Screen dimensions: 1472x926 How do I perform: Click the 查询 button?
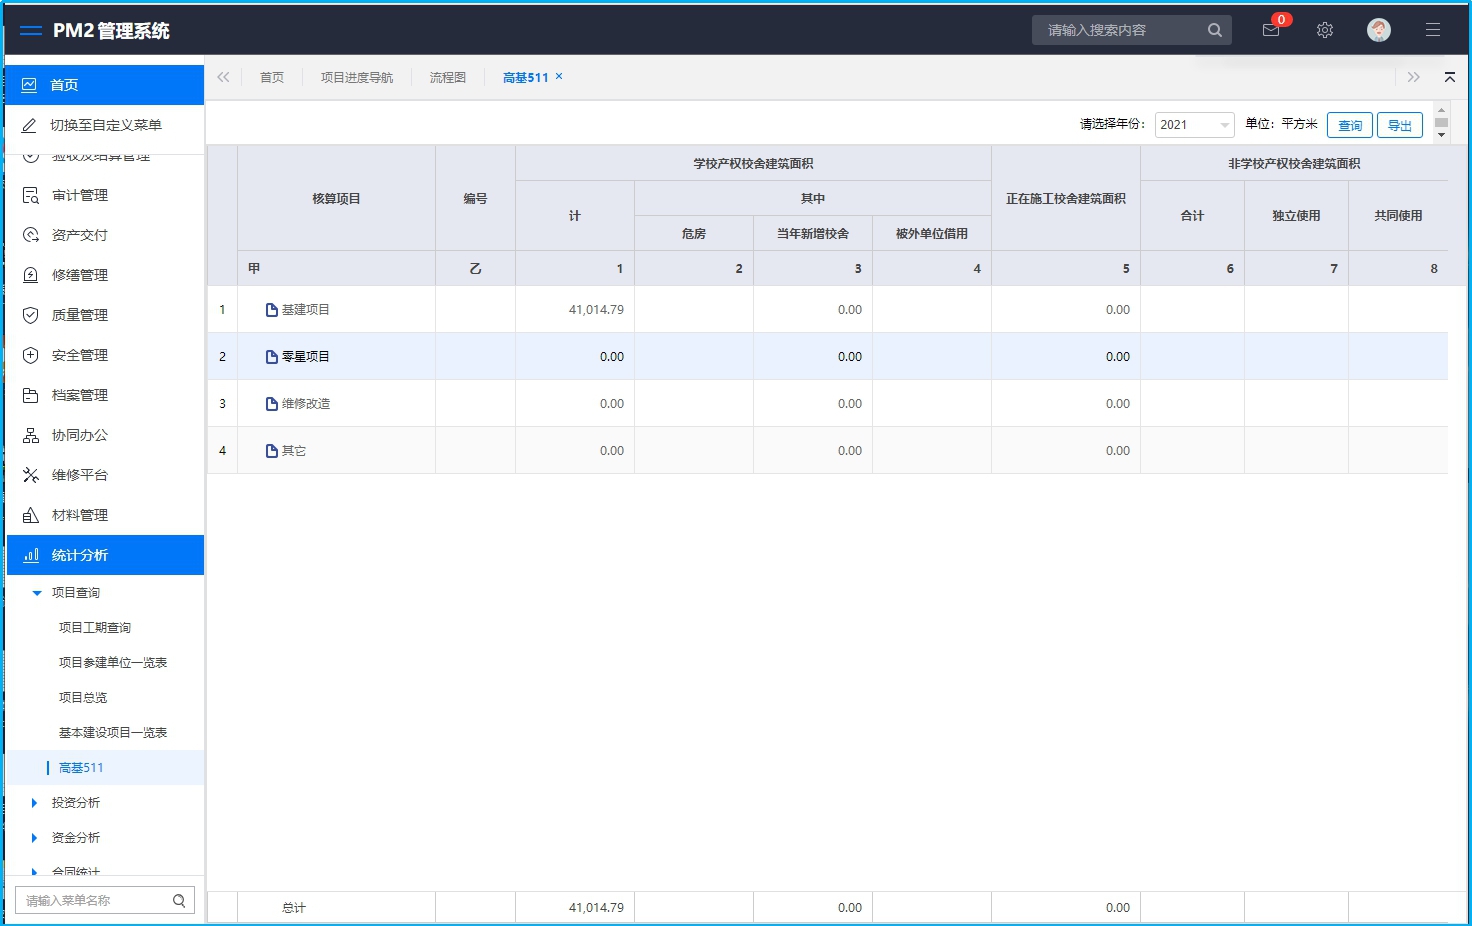[1349, 125]
